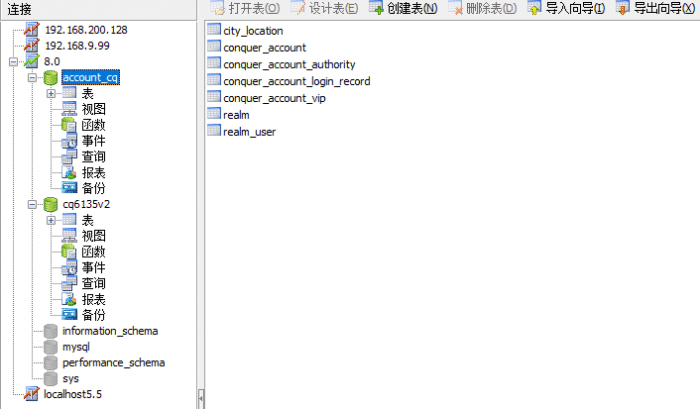Click the 导出向导 (export wizard) toolbar icon
This screenshot has height=409, width=700.
click(622, 9)
